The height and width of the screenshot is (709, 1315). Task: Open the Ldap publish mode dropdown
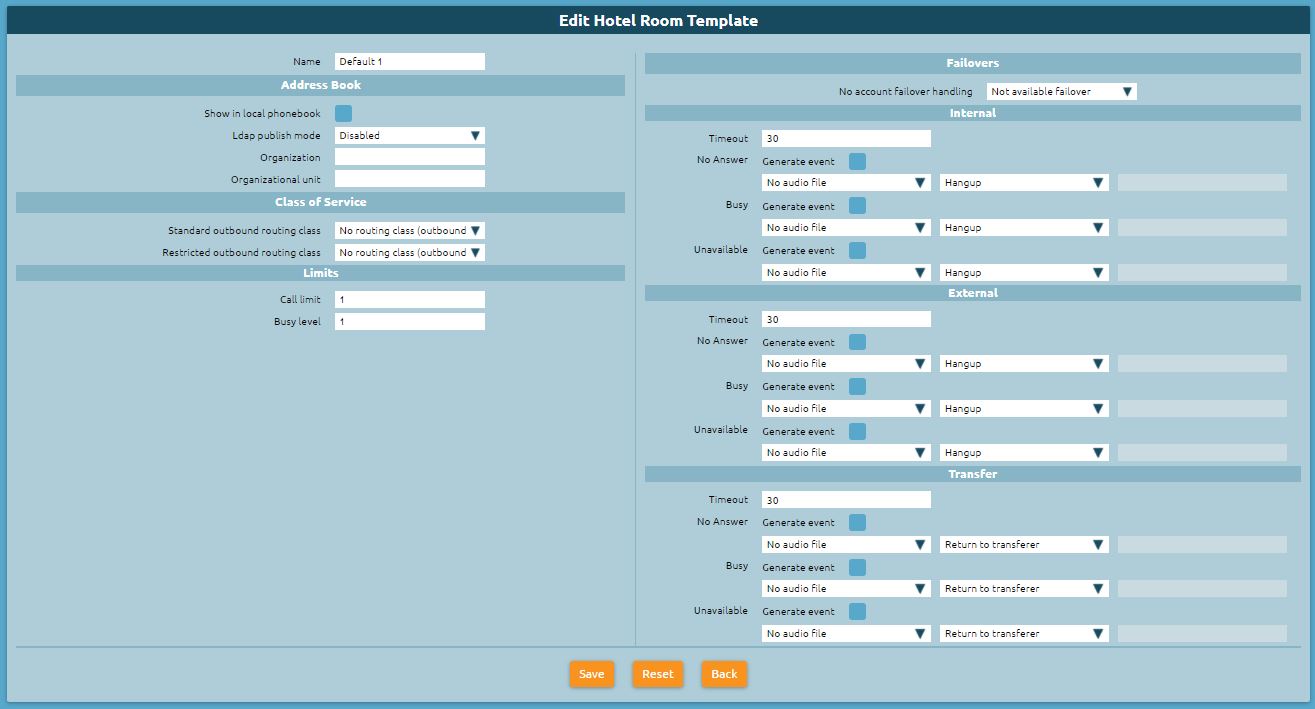410,135
